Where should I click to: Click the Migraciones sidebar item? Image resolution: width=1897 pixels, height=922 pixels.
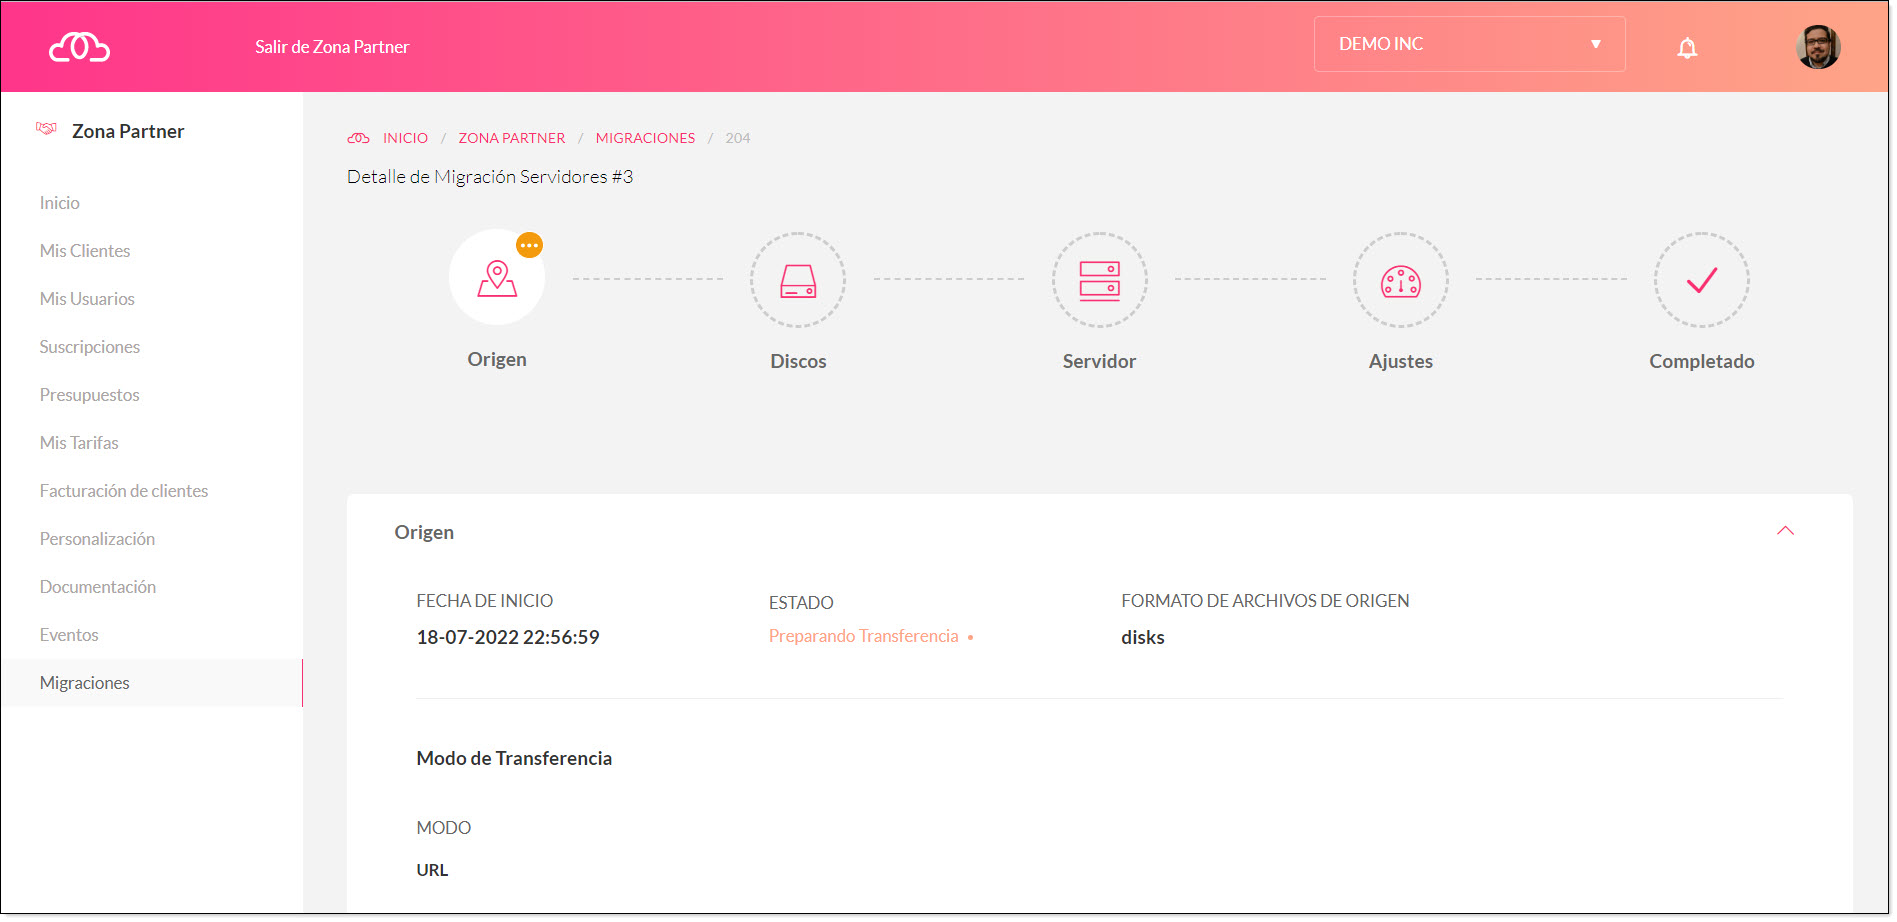(x=85, y=683)
